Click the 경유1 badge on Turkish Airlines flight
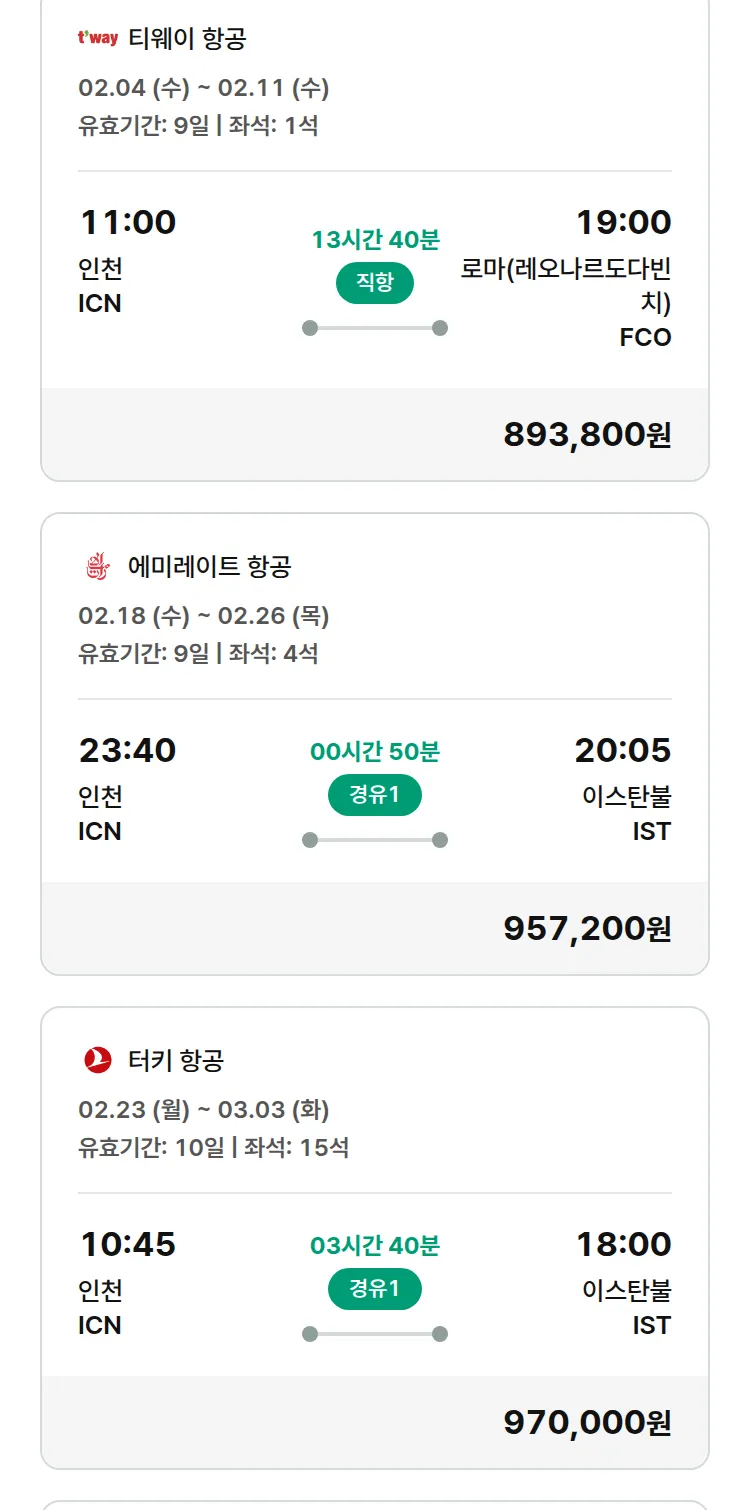The width and height of the screenshot is (750, 1510). coord(375,1290)
